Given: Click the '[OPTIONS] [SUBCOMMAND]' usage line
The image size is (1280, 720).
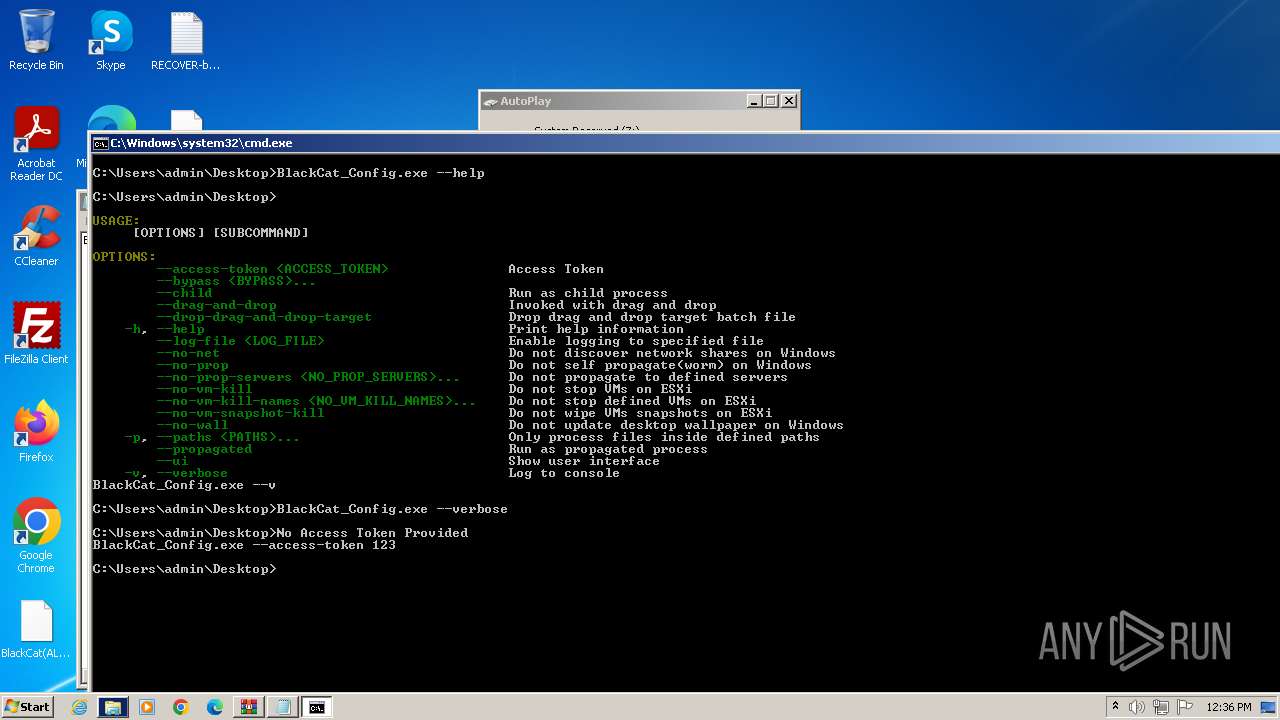Looking at the screenshot, I should pyautogui.click(x=220, y=233).
